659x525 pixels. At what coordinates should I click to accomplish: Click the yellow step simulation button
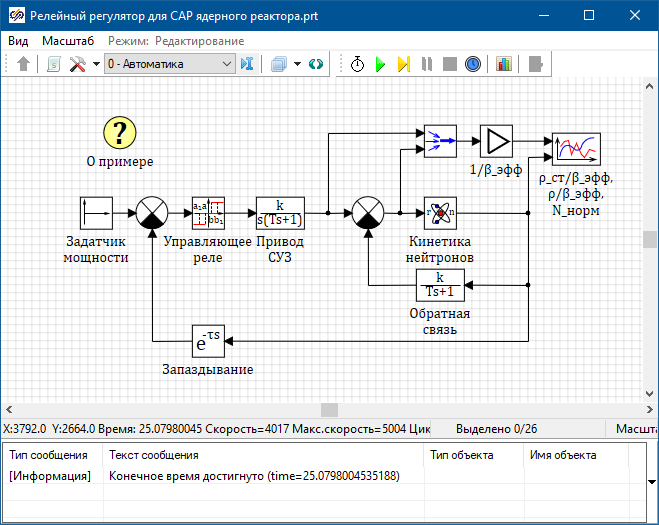(x=404, y=64)
